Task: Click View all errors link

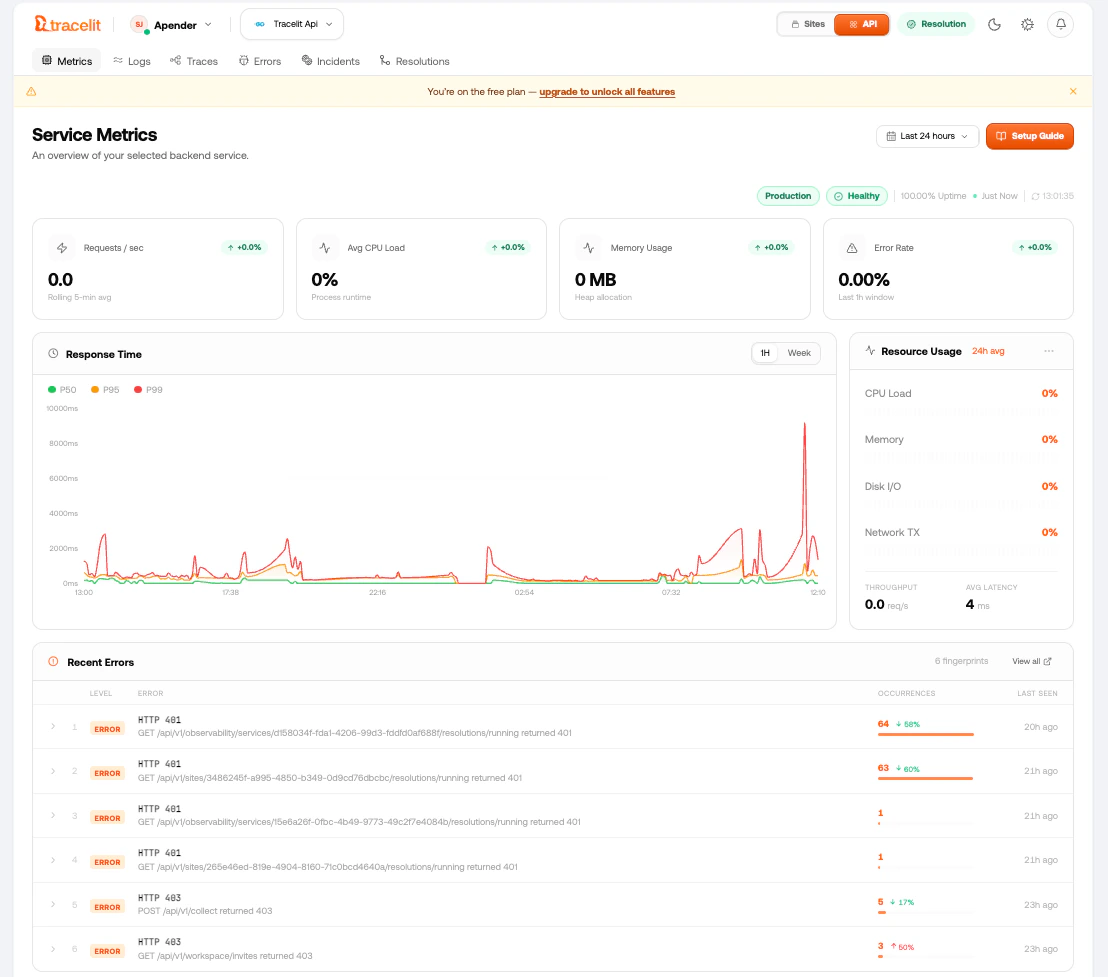Action: (x=1032, y=662)
